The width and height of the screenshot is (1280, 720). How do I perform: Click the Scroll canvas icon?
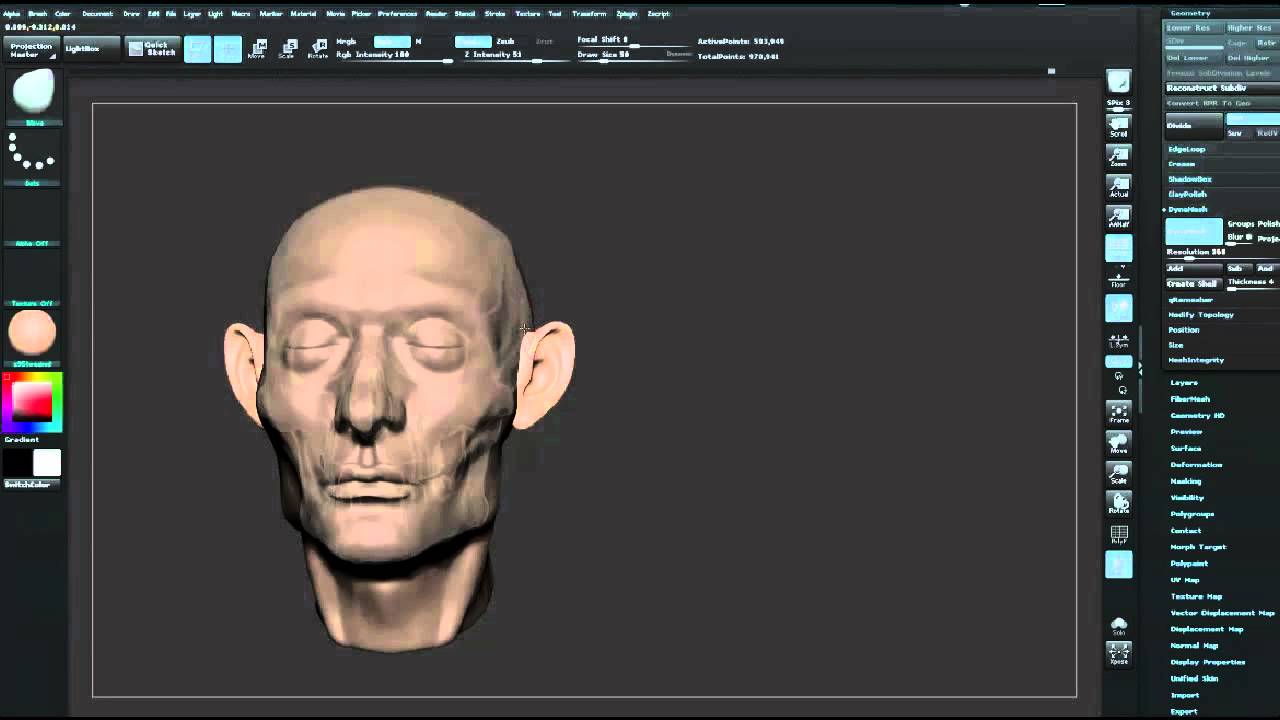coord(1119,126)
